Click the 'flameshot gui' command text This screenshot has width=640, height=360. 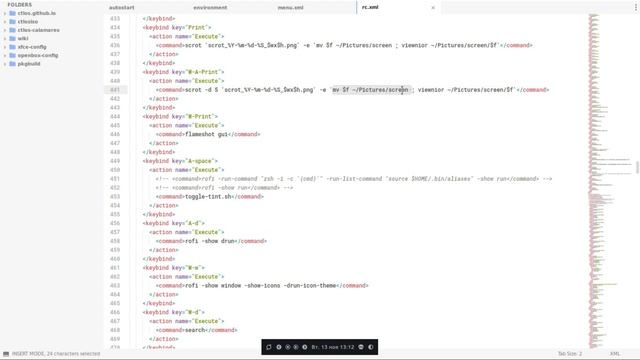point(206,134)
